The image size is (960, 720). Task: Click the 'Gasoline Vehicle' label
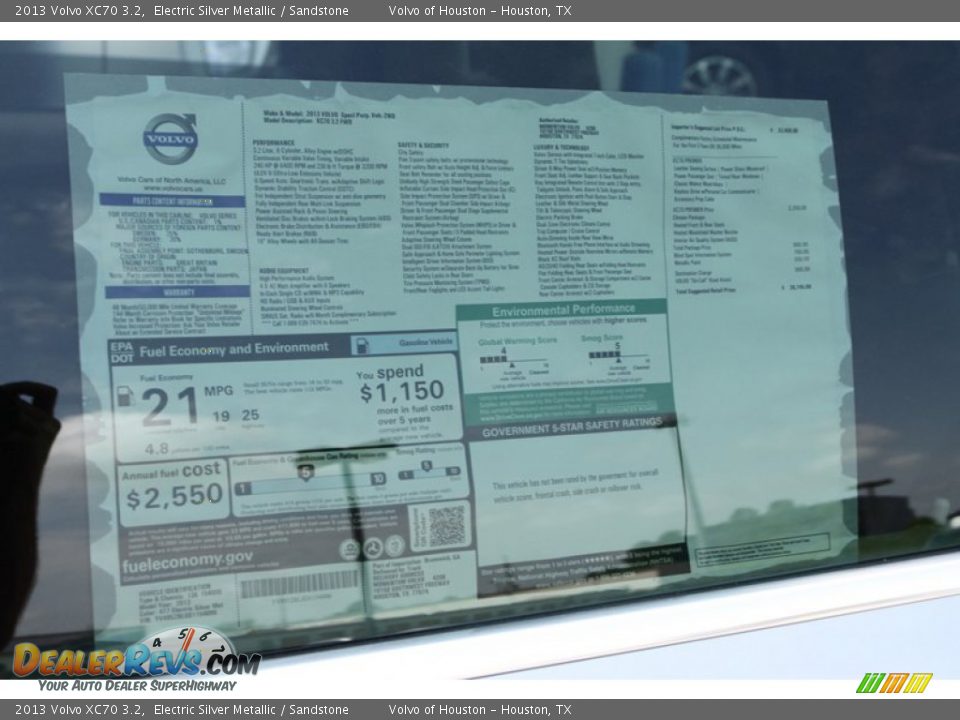click(426, 342)
